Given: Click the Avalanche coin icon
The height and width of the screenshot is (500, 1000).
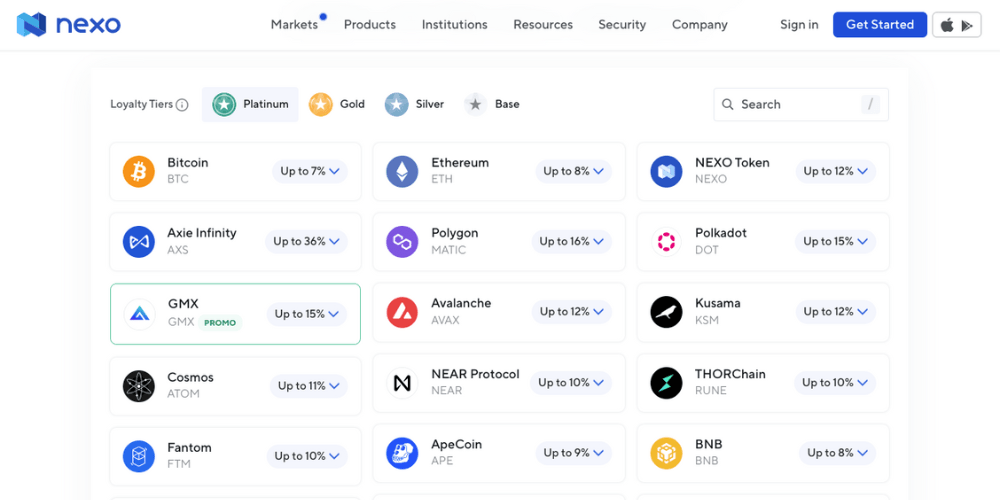Looking at the screenshot, I should coord(402,312).
